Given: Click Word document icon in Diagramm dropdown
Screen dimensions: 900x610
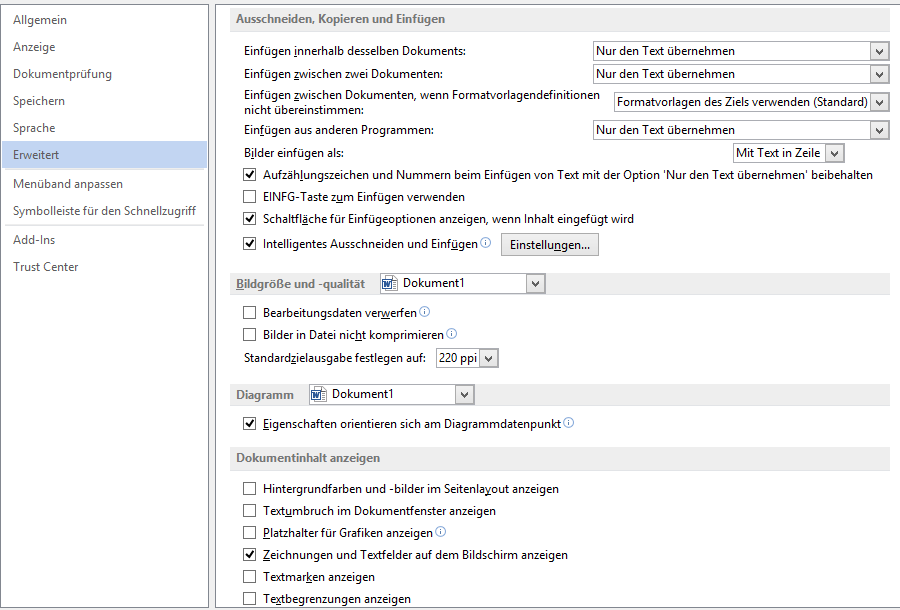Looking at the screenshot, I should tap(319, 395).
